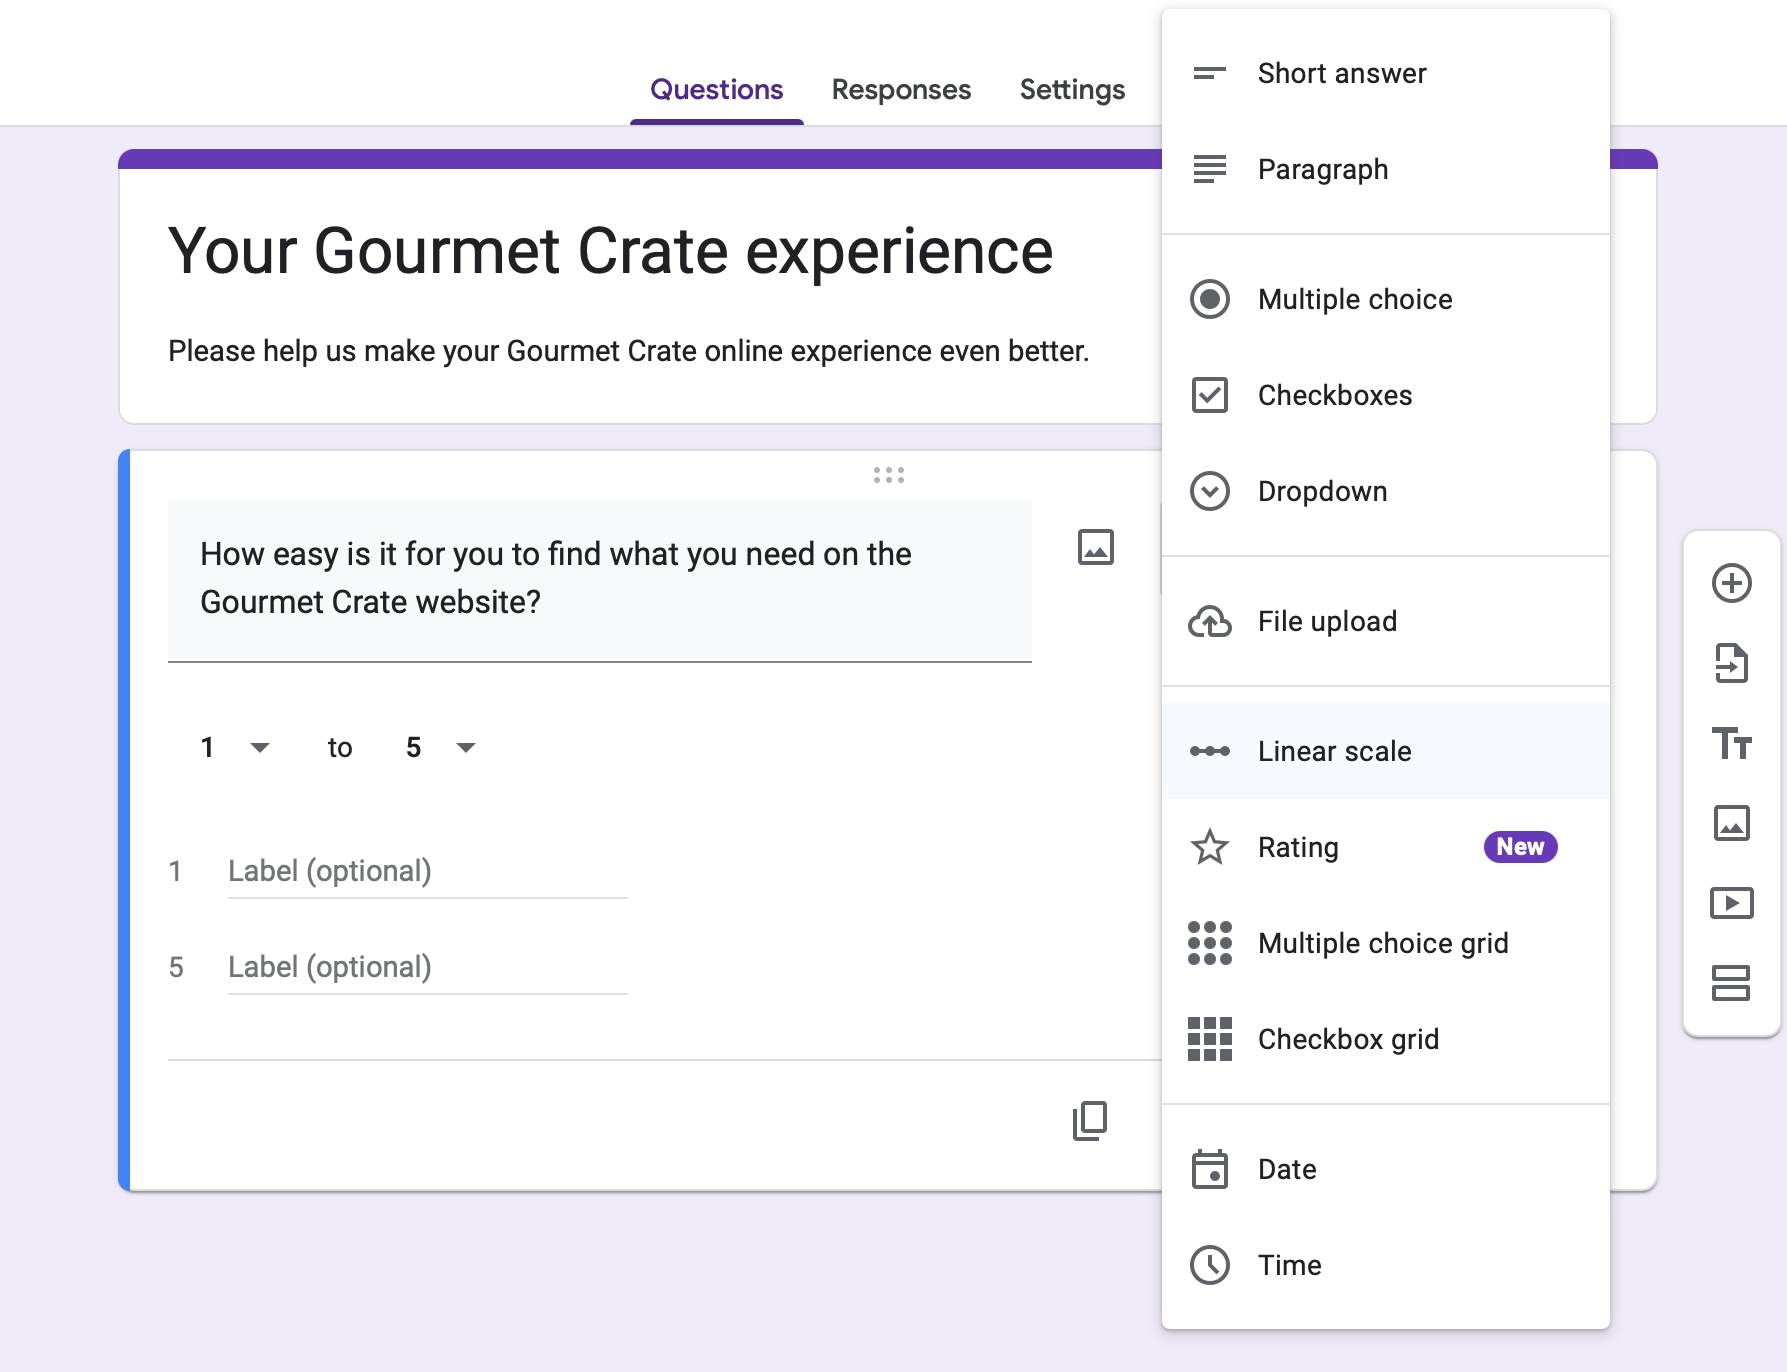The image size is (1787, 1372).
Task: Click the Add video sidebar icon
Action: pos(1731,903)
